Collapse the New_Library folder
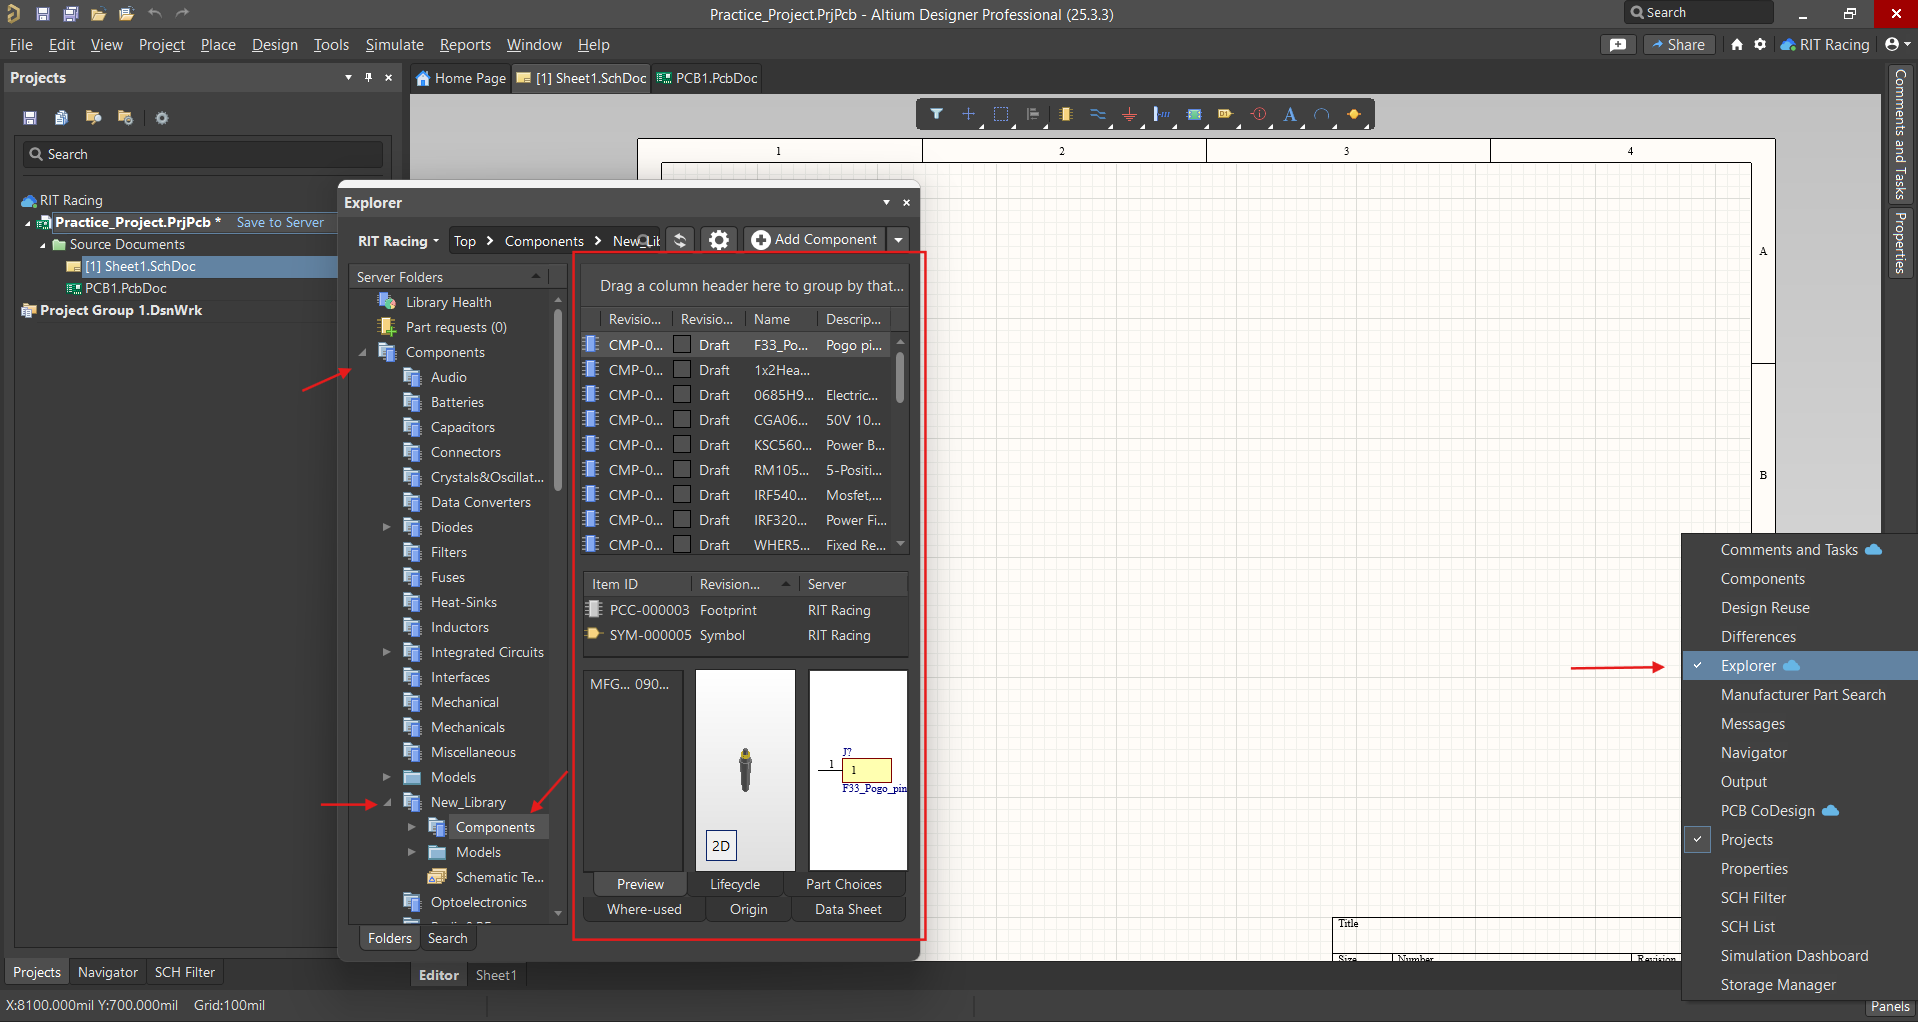 pos(387,802)
